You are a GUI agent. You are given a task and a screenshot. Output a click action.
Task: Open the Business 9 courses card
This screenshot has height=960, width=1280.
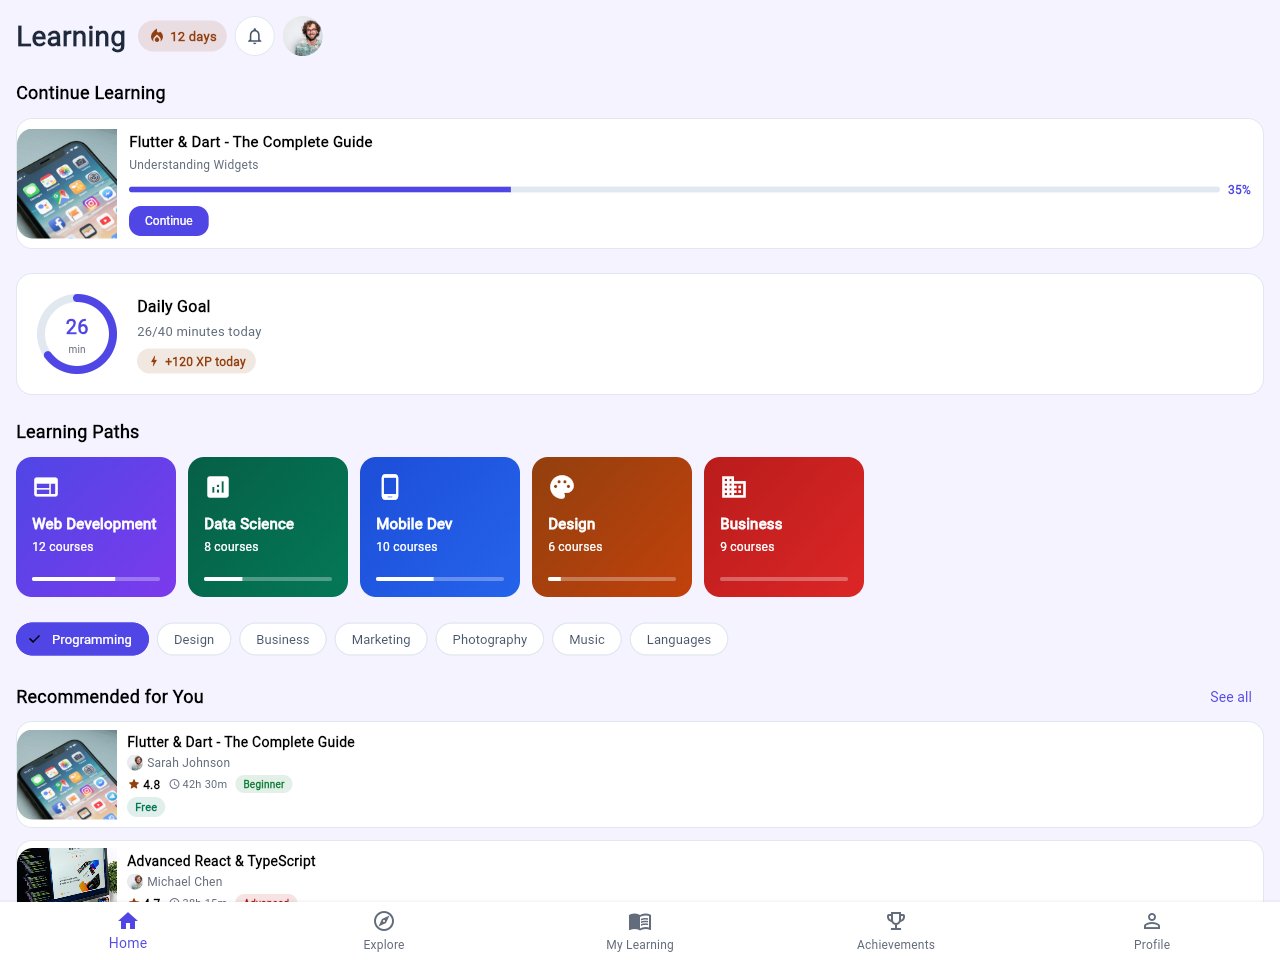[x=784, y=527]
